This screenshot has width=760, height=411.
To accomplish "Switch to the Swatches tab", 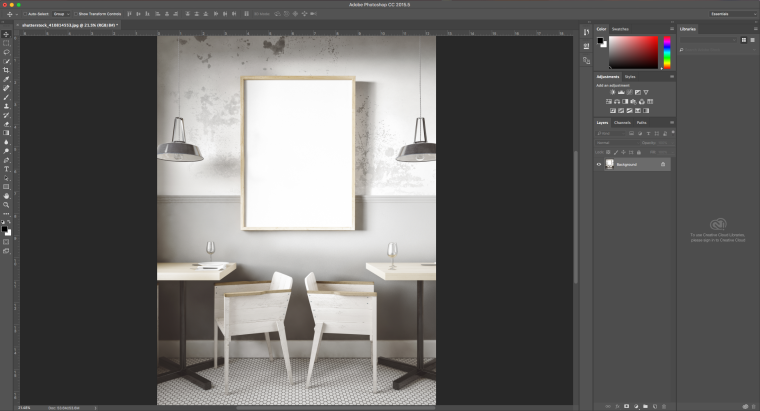I will point(620,29).
